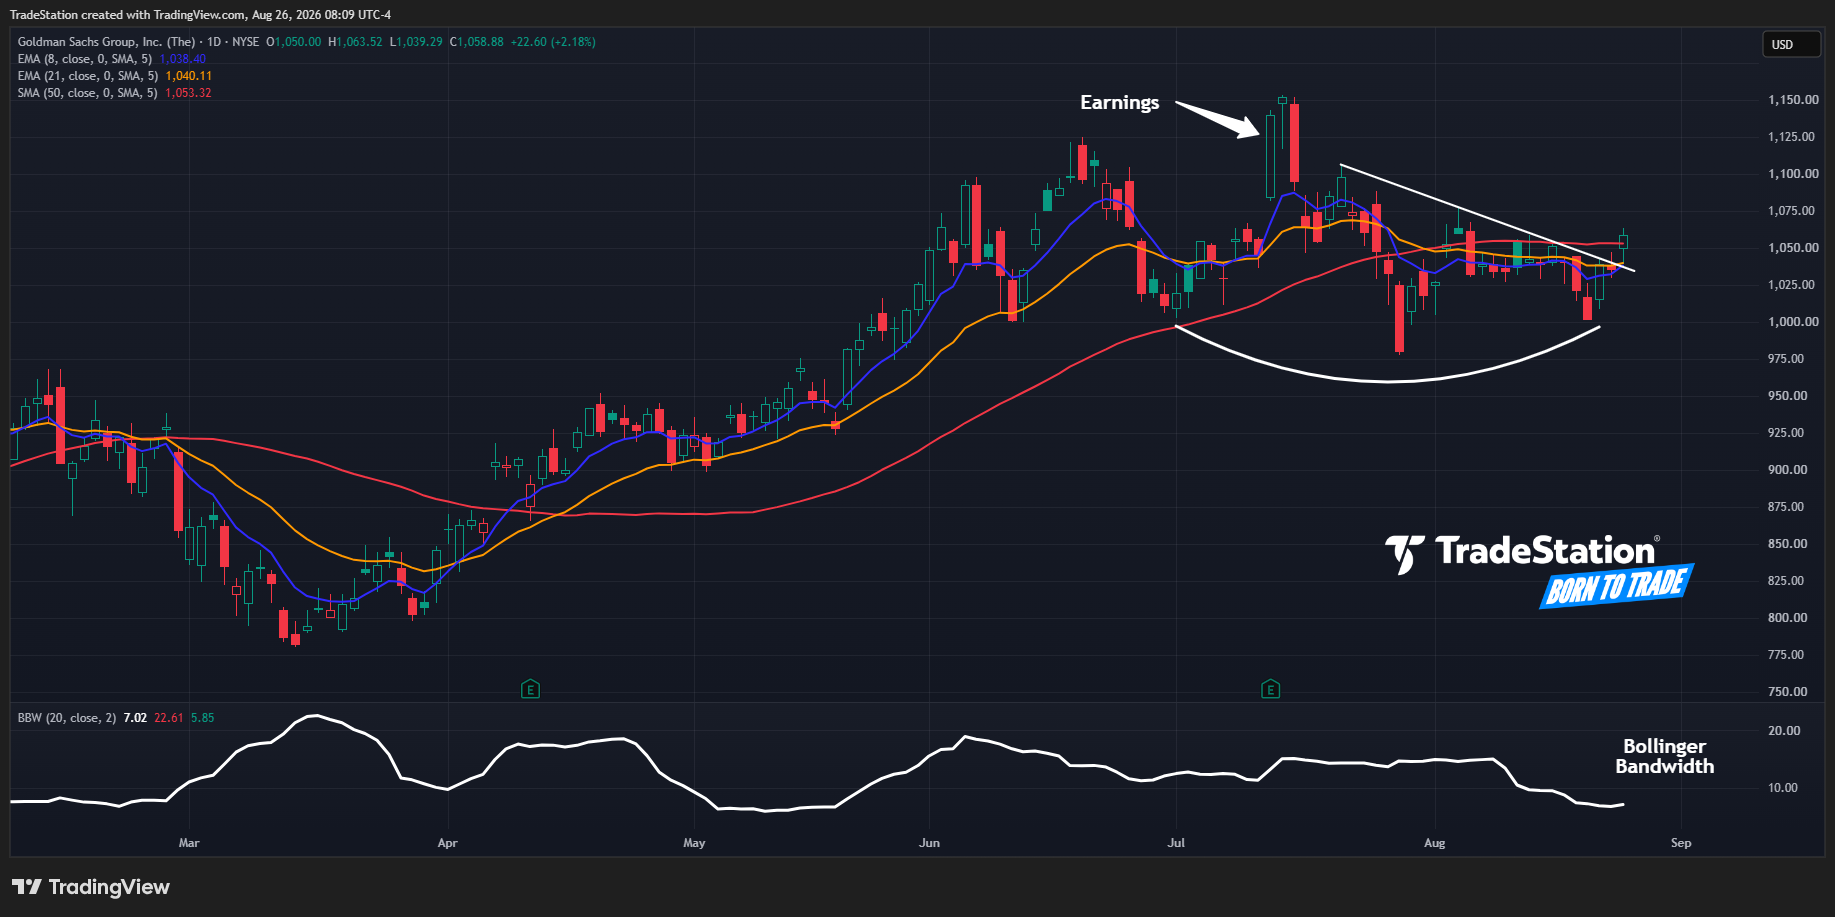Click the Jul label on time axis
This screenshot has height=917, width=1835.
[1176, 843]
